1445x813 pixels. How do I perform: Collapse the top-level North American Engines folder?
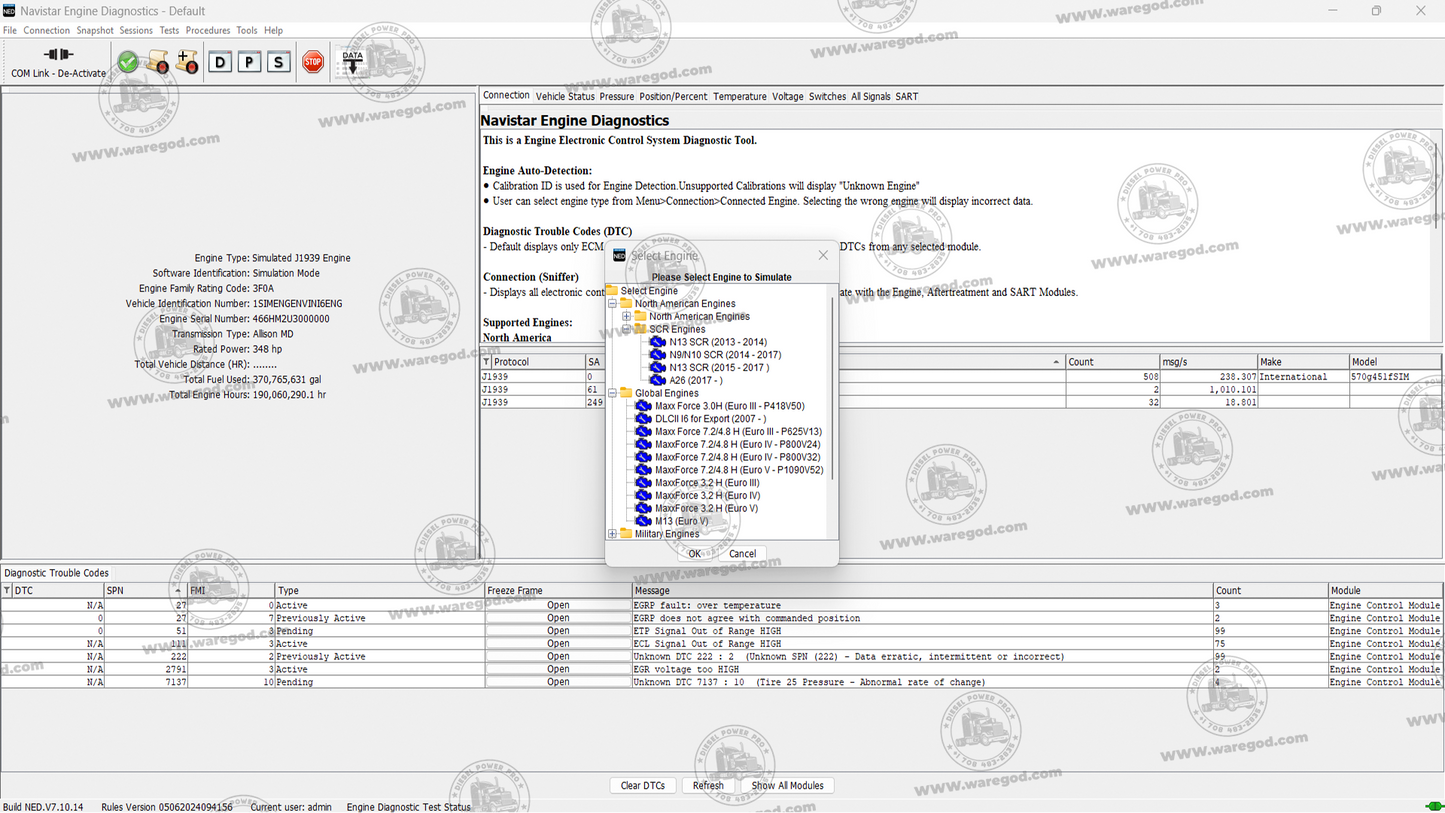(x=613, y=304)
